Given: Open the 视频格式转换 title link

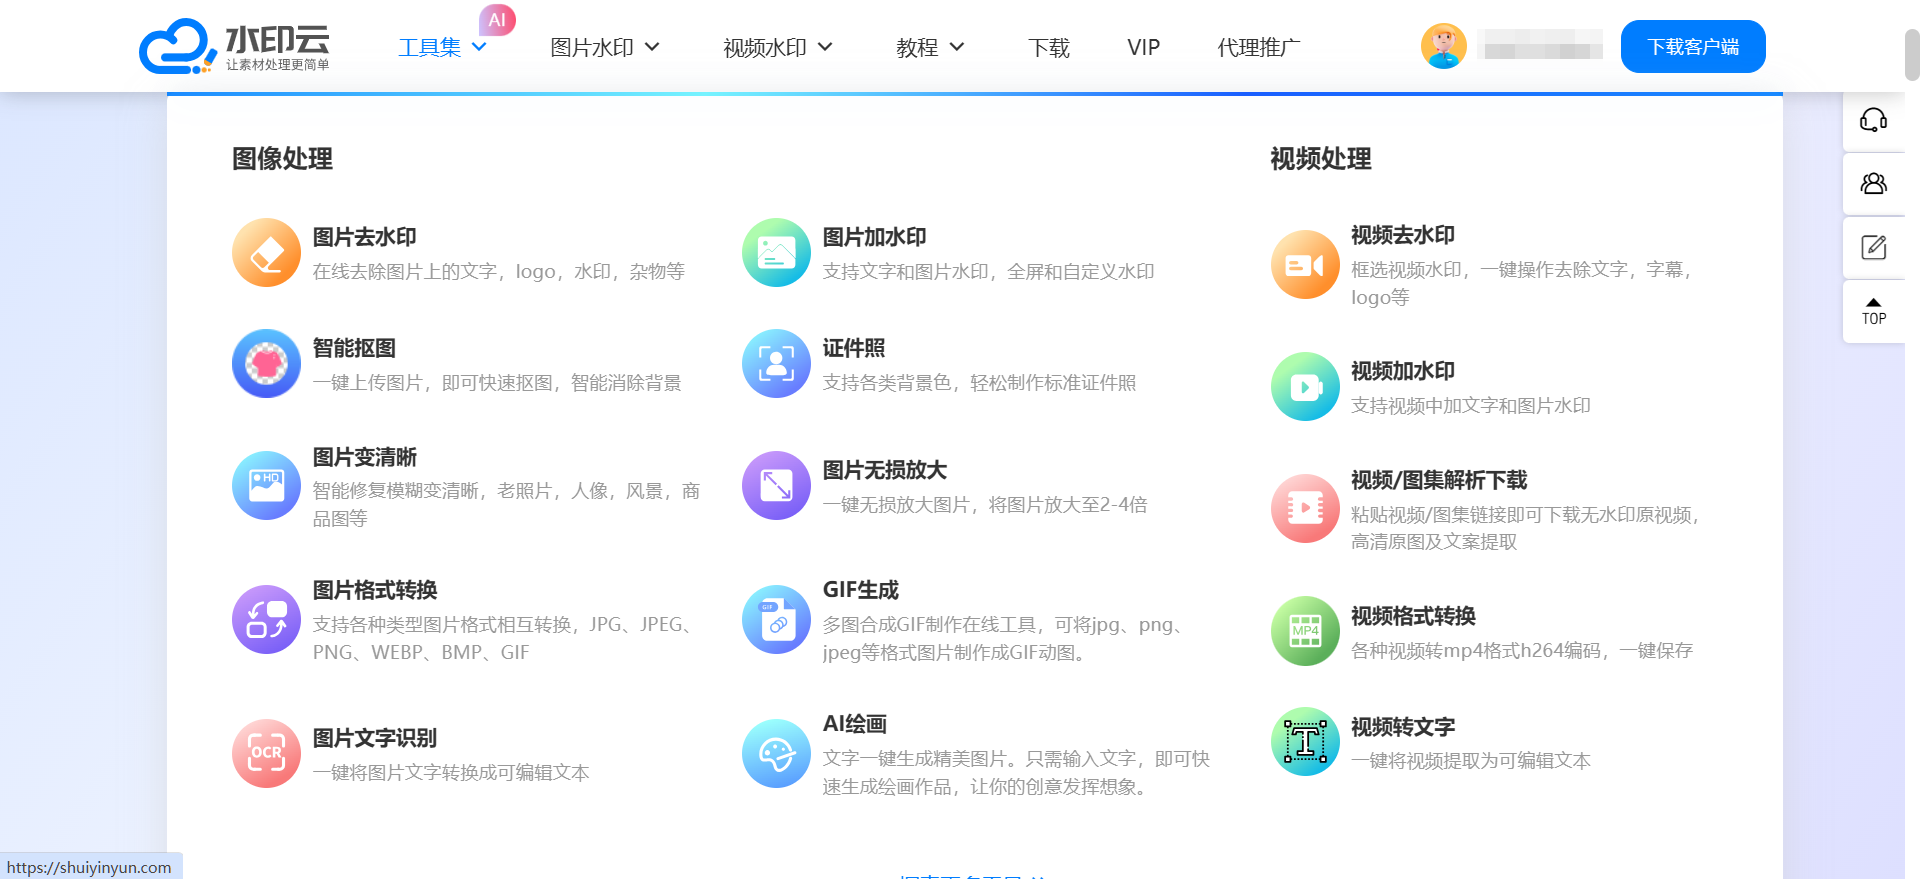Looking at the screenshot, I should (1413, 616).
